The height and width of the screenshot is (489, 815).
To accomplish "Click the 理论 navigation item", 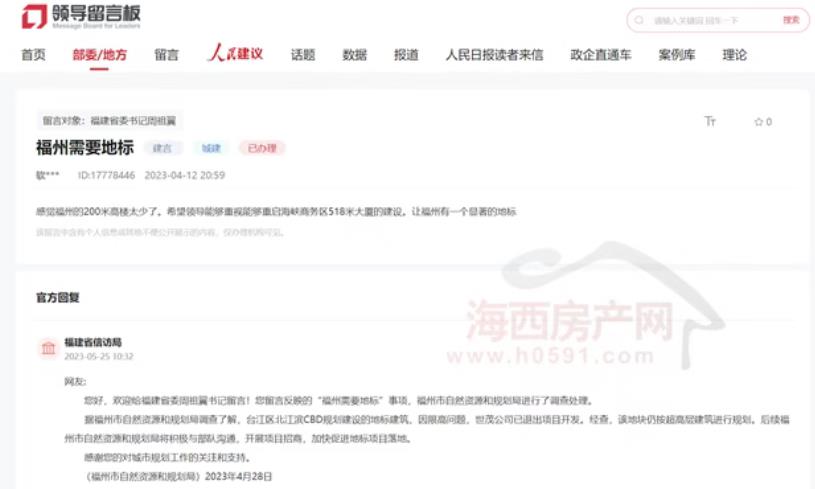I will (x=735, y=55).
